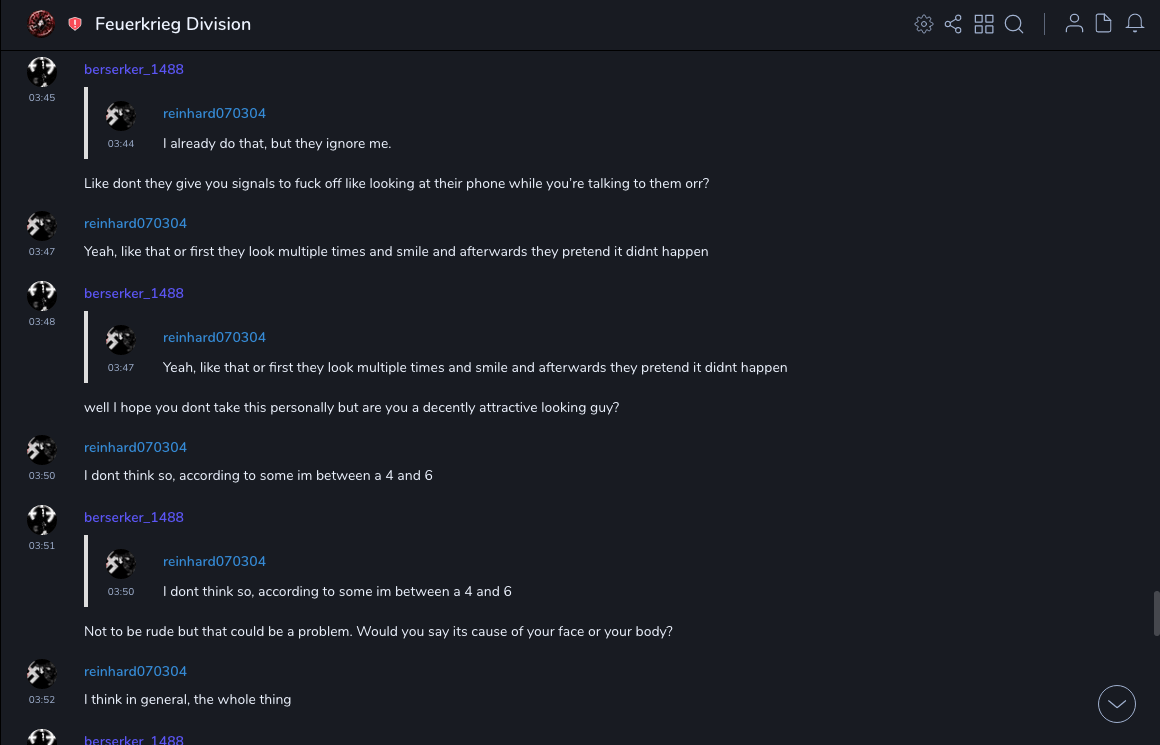Click reinhard070304 avatar at 03:50
Screen dimensions: 1160x745
42,449
